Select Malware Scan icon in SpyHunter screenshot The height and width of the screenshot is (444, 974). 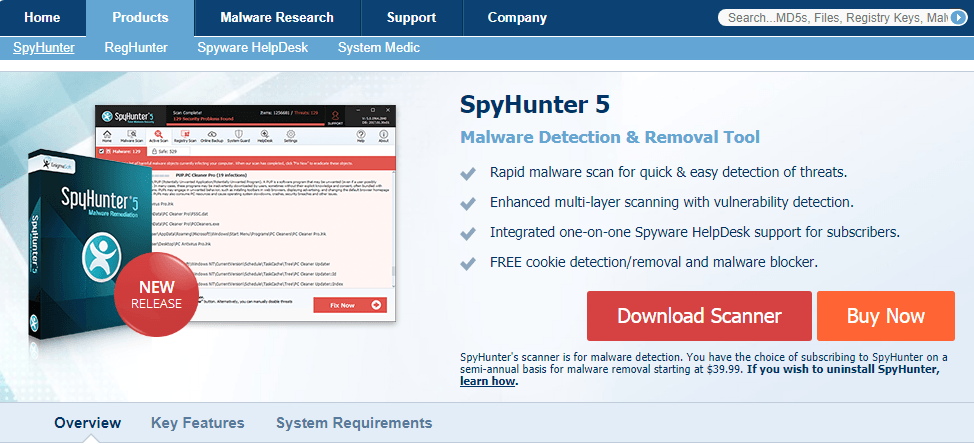(x=132, y=134)
